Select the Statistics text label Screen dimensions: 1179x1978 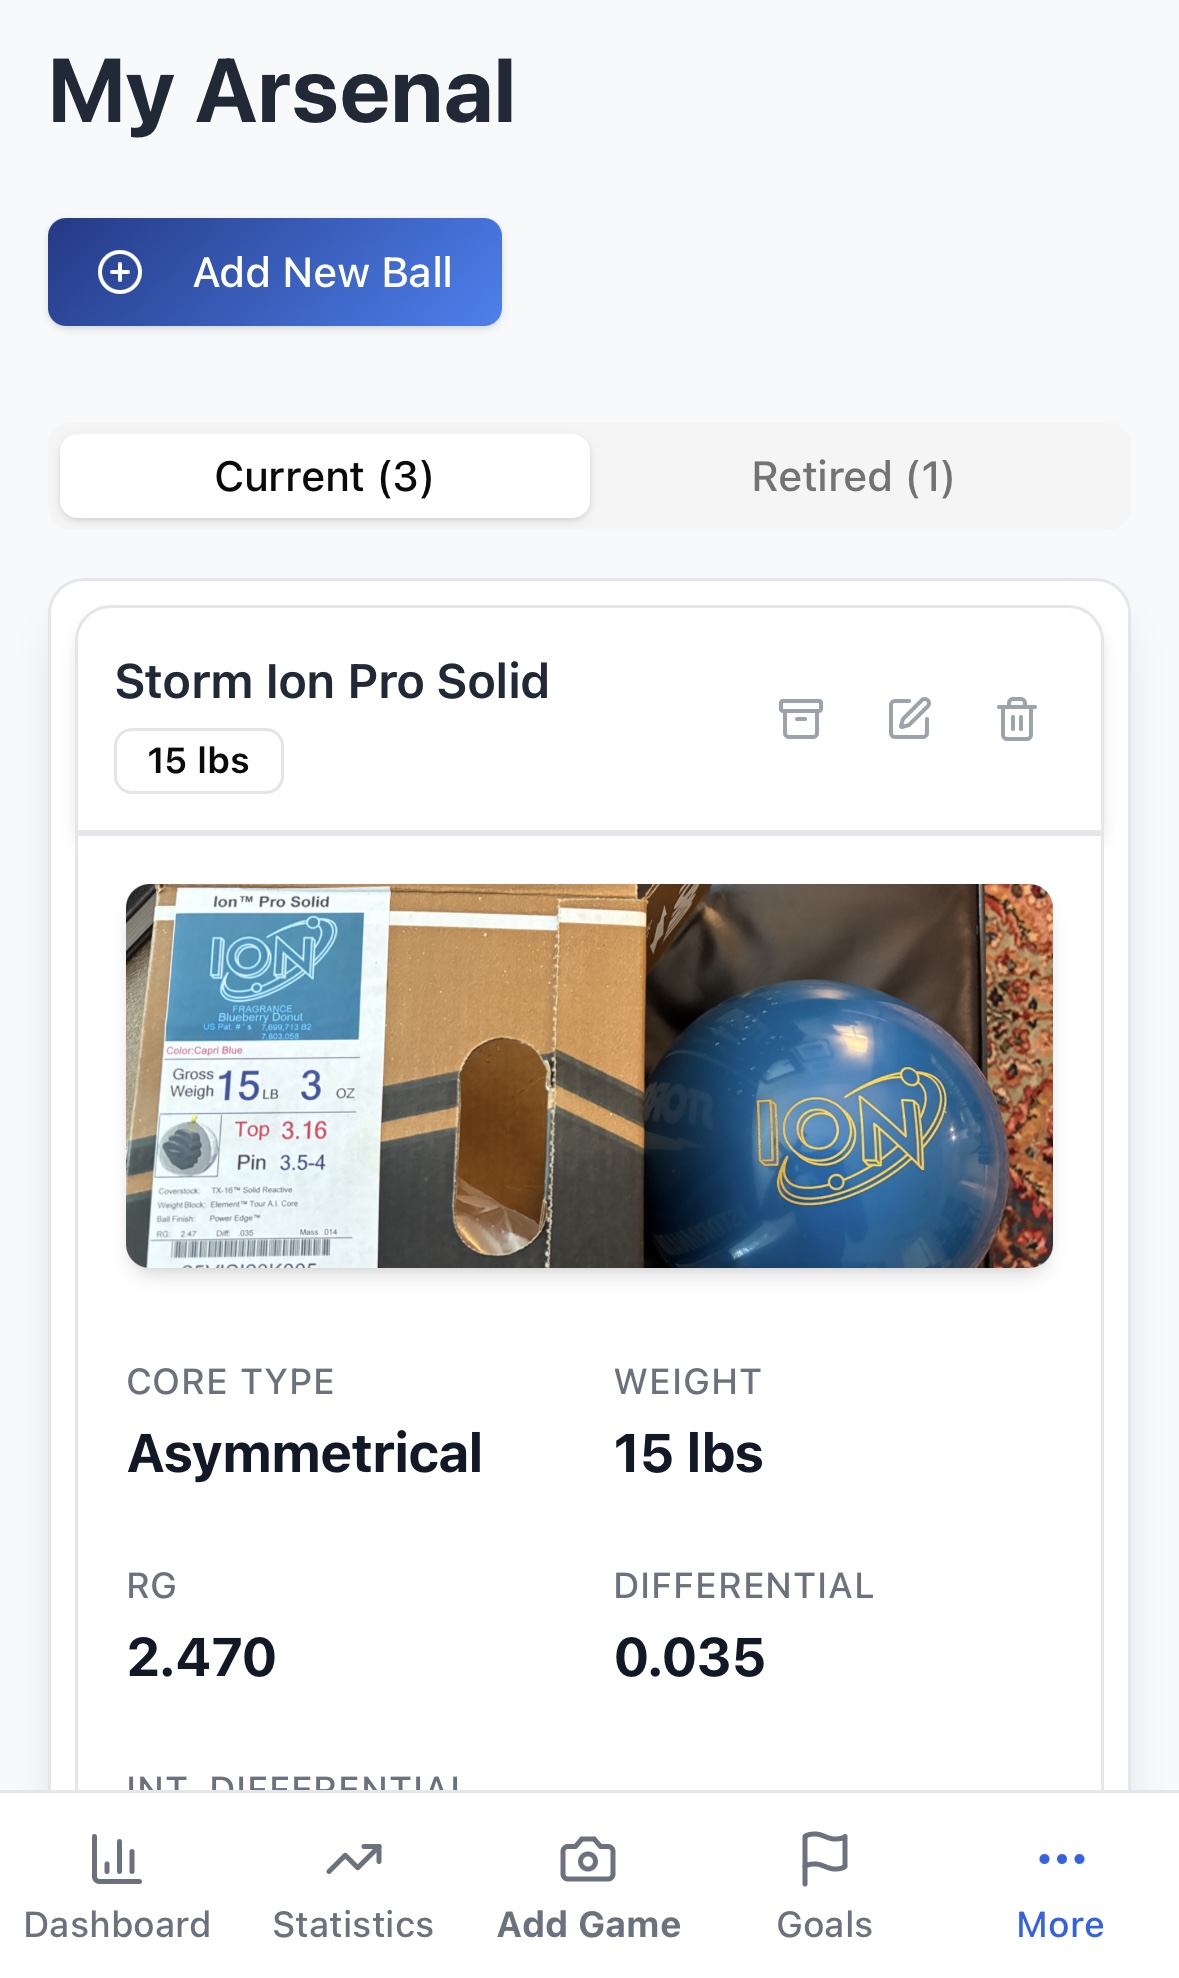pos(353,1925)
